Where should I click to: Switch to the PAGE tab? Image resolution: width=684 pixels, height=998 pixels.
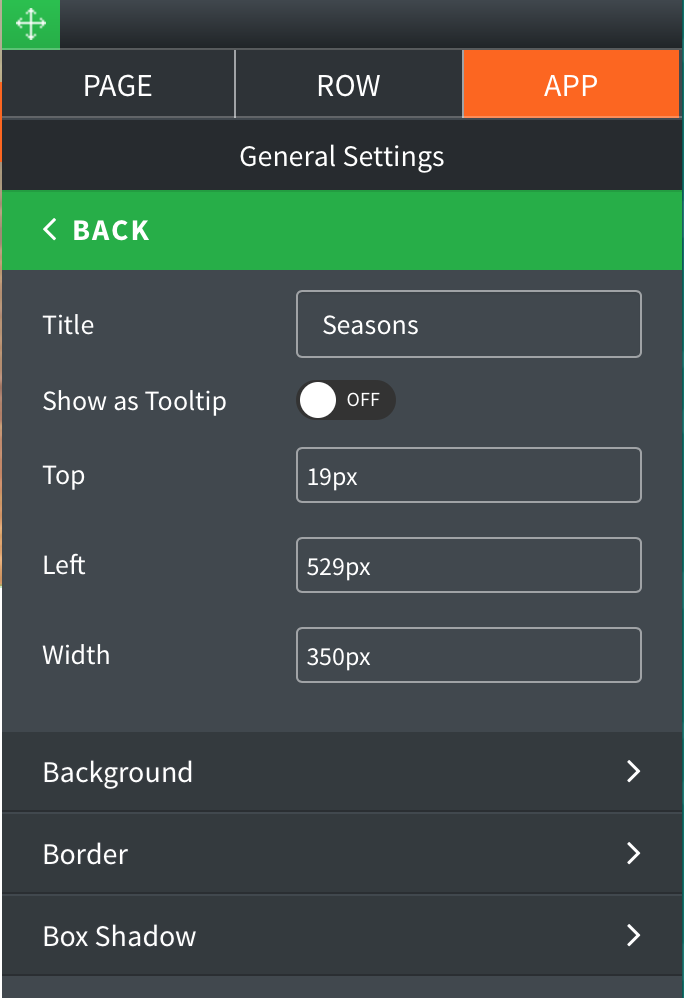tap(118, 86)
